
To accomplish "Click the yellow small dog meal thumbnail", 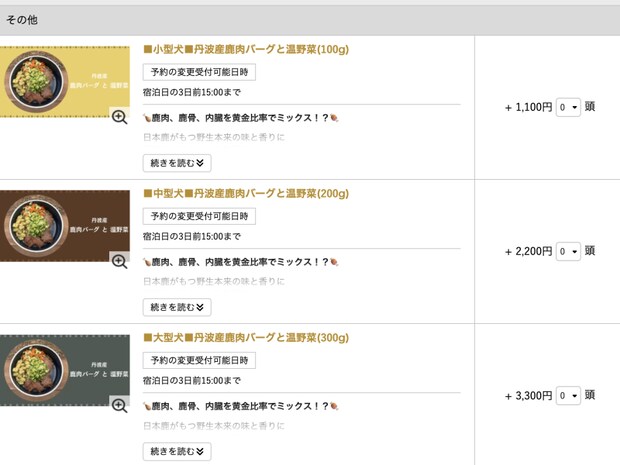I will (x=60, y=82).
